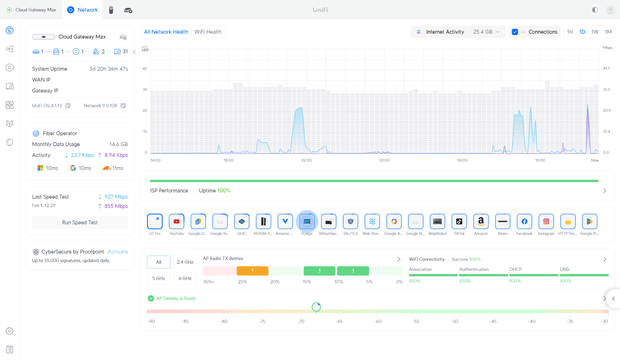Open the UniFi OS 4.1.13 release notes icon

pos(68,106)
